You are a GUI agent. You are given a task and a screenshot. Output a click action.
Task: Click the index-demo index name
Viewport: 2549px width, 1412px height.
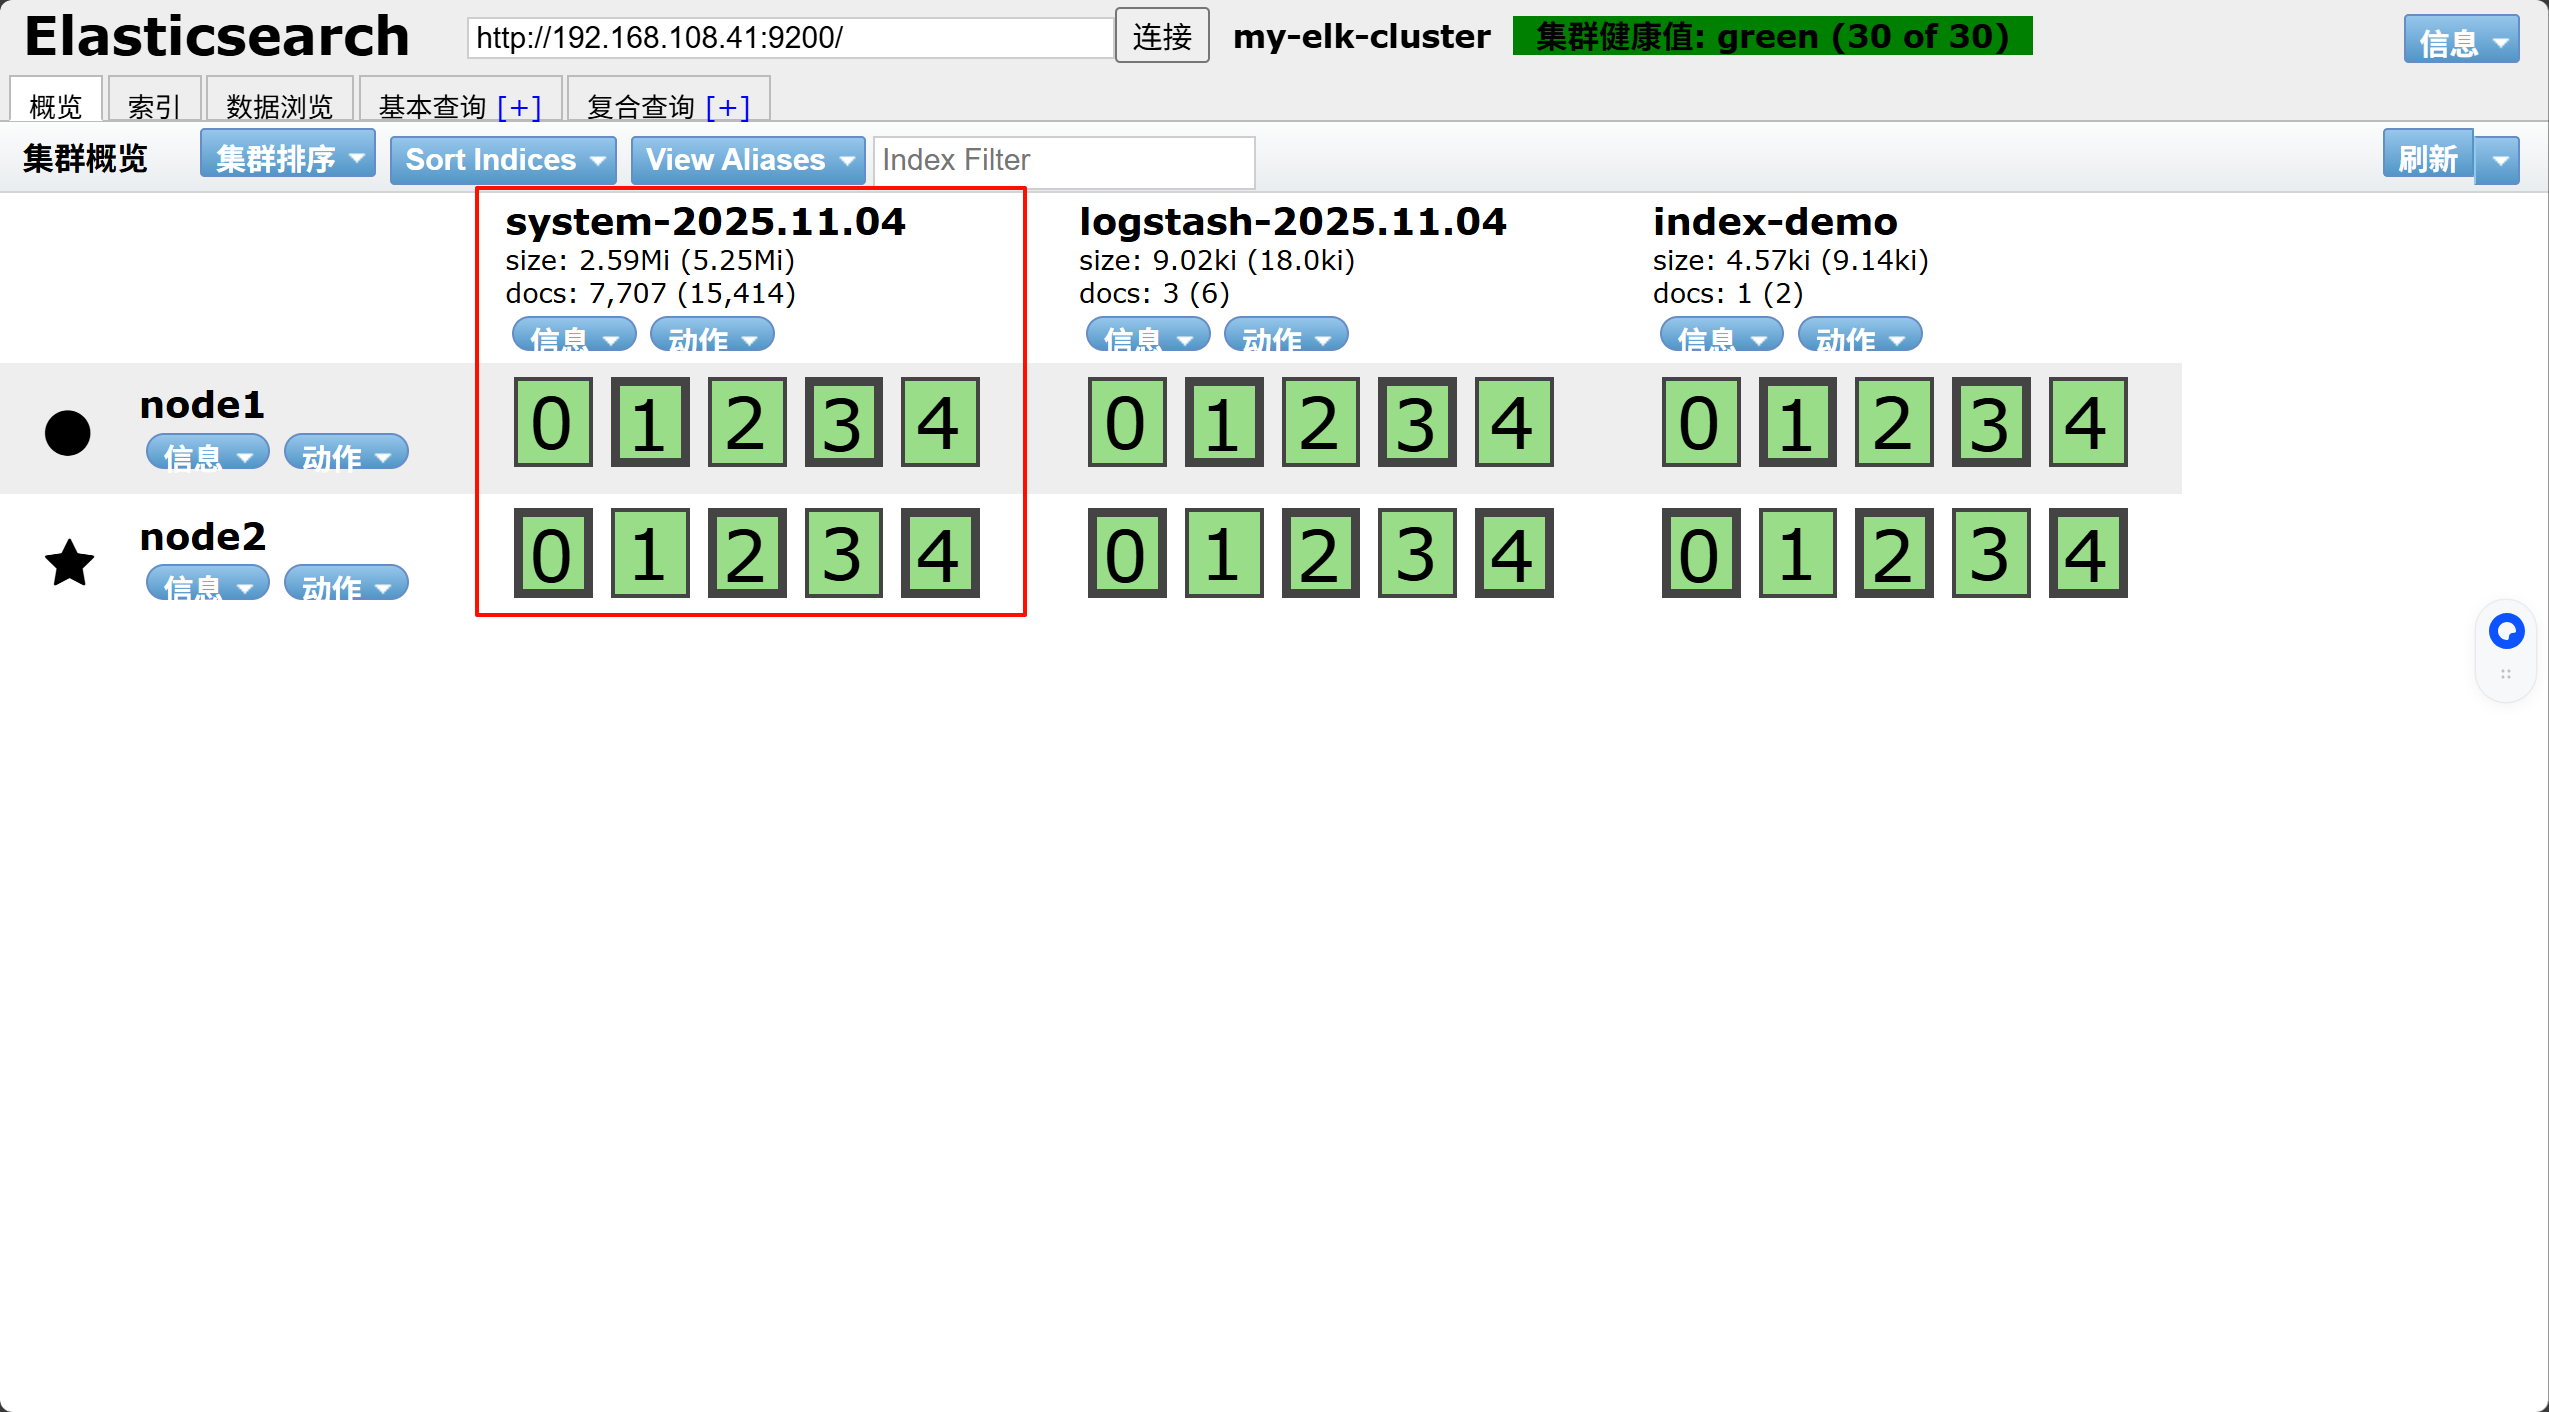(x=1775, y=221)
